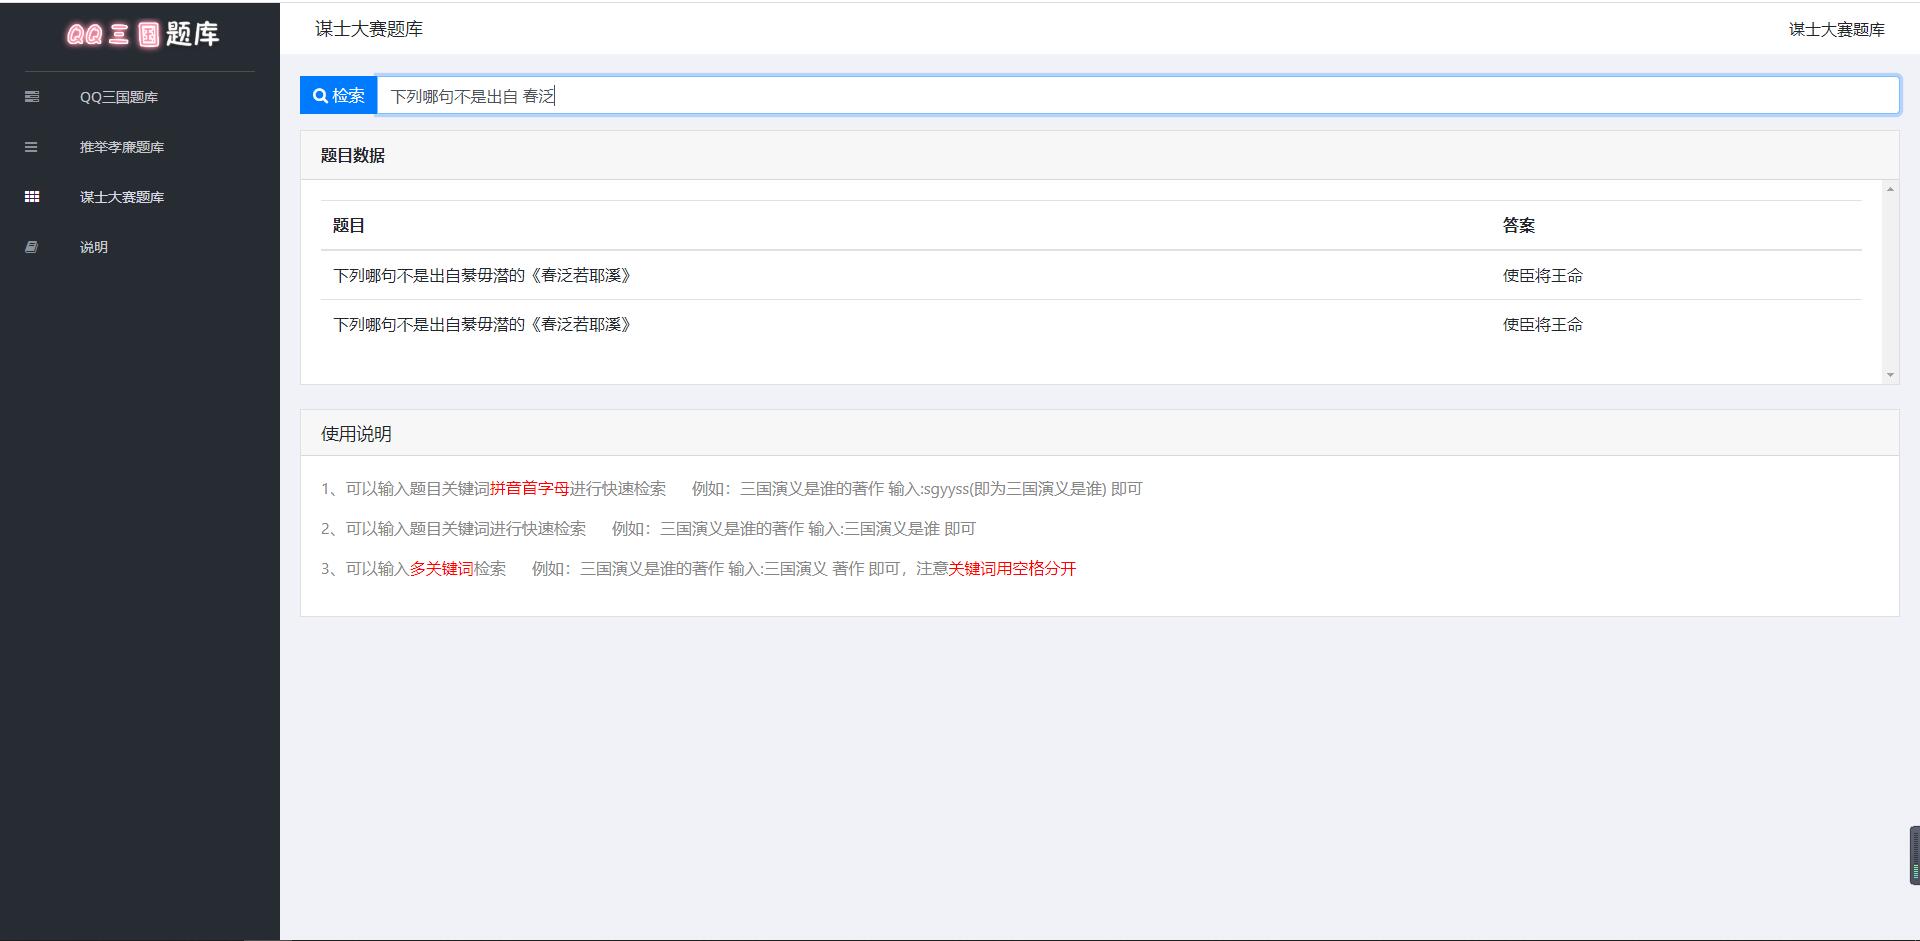The height and width of the screenshot is (941, 1920).
Task: Click the results scrollbar down arrow
Action: [1890, 375]
